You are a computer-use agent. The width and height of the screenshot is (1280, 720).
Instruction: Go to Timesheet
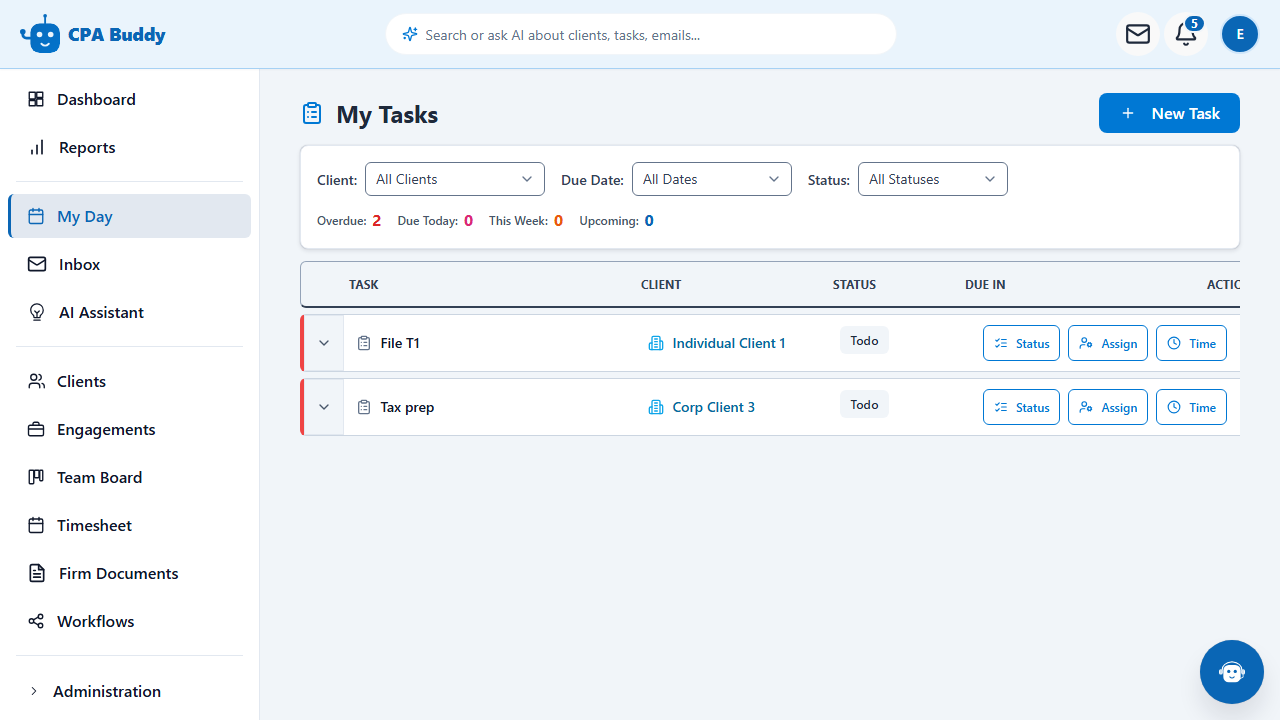click(x=130, y=525)
